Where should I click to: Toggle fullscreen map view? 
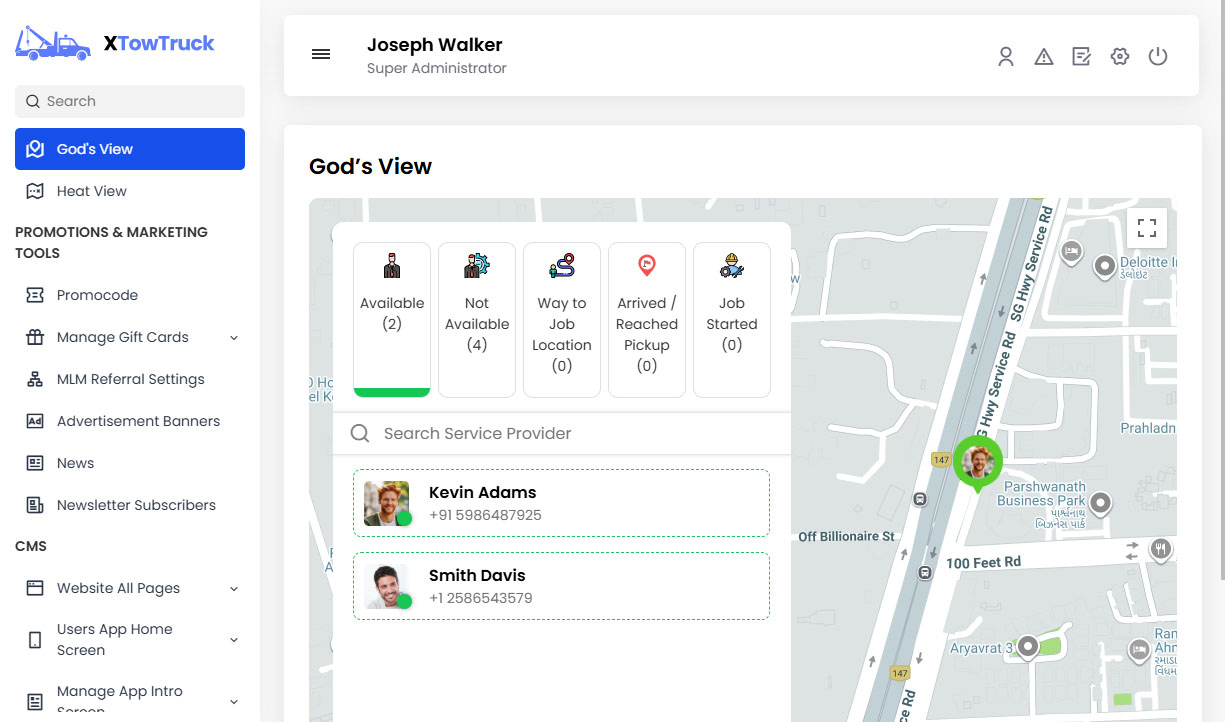tap(1147, 228)
